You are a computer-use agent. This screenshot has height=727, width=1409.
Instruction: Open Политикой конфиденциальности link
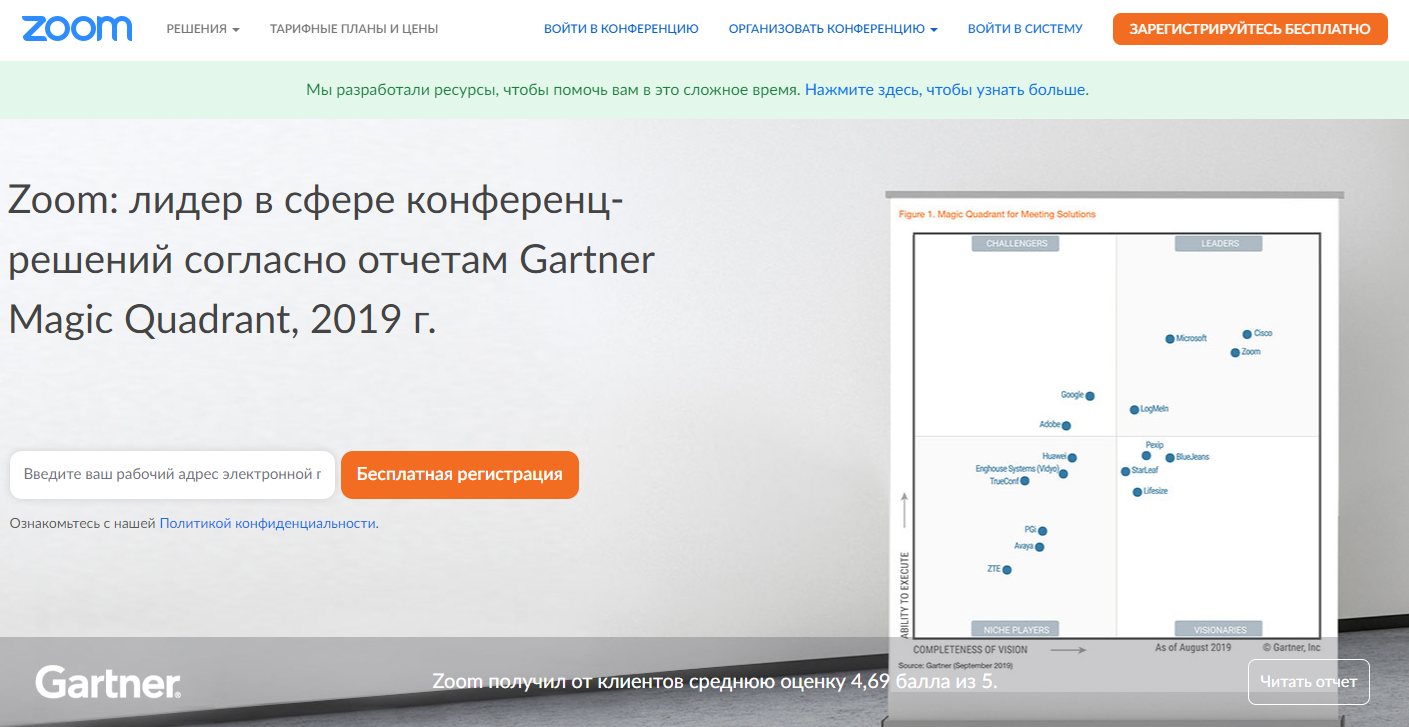[x=268, y=523]
